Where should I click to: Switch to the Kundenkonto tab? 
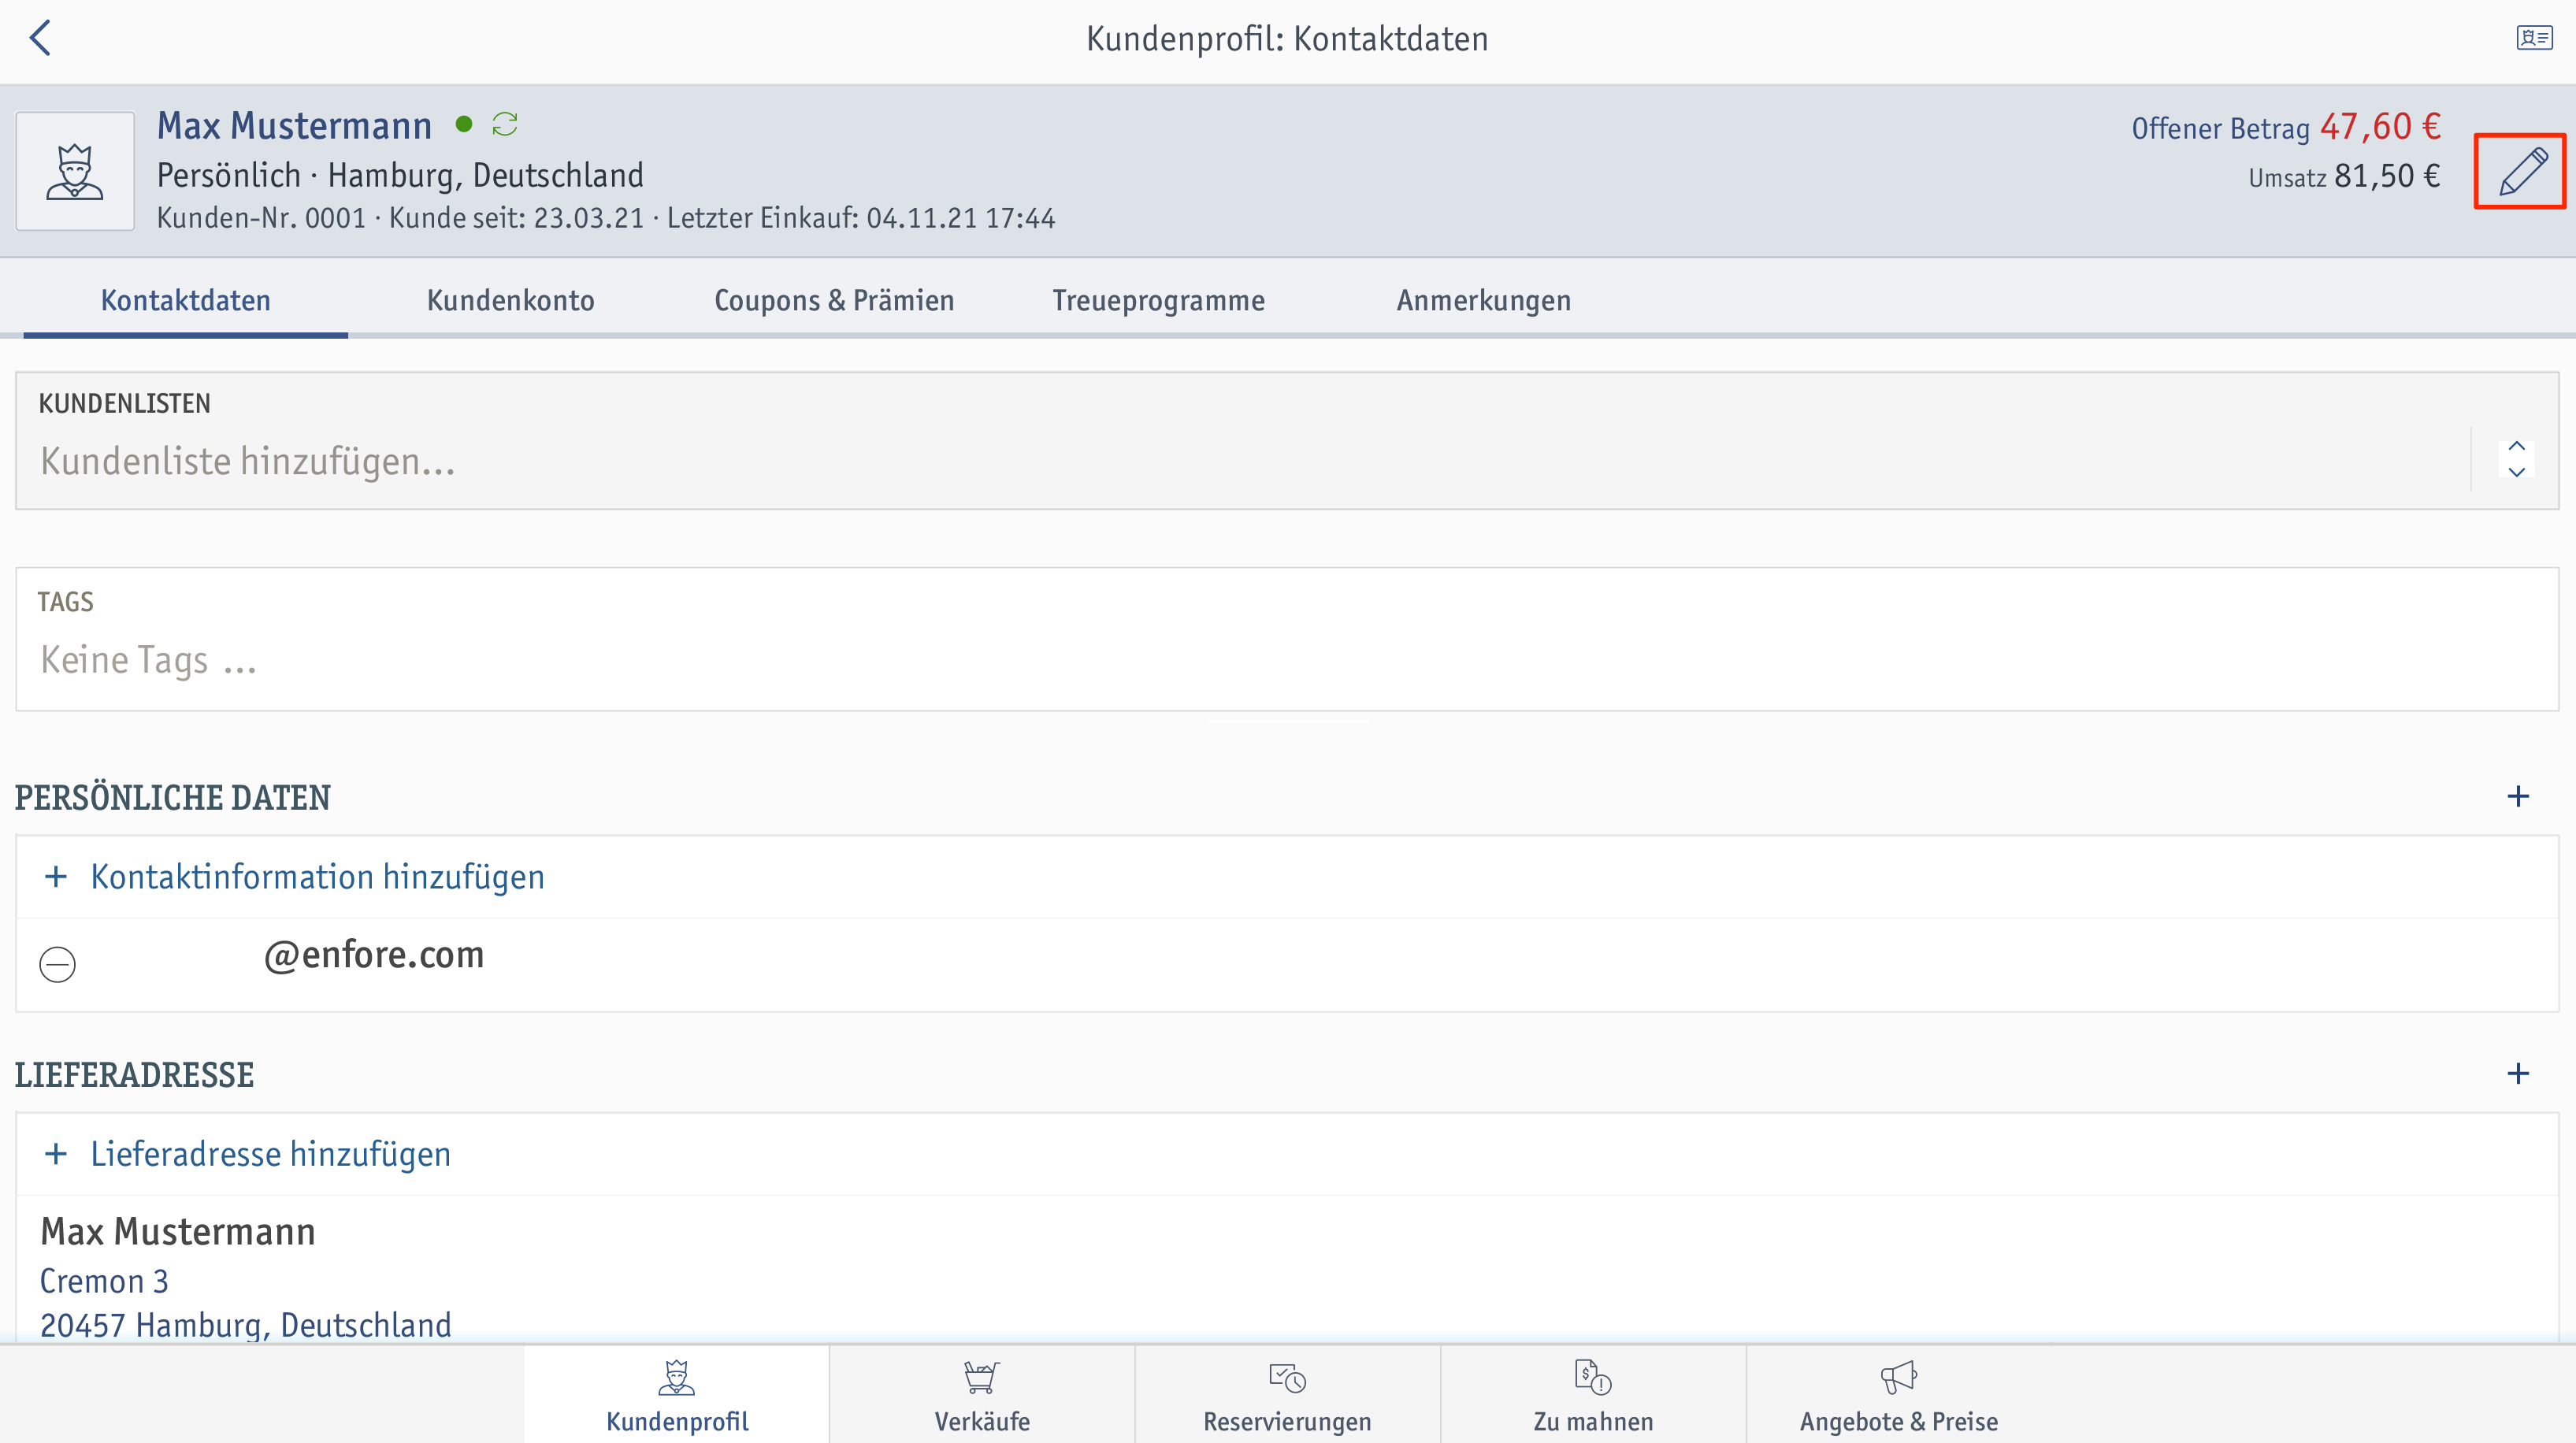point(510,300)
